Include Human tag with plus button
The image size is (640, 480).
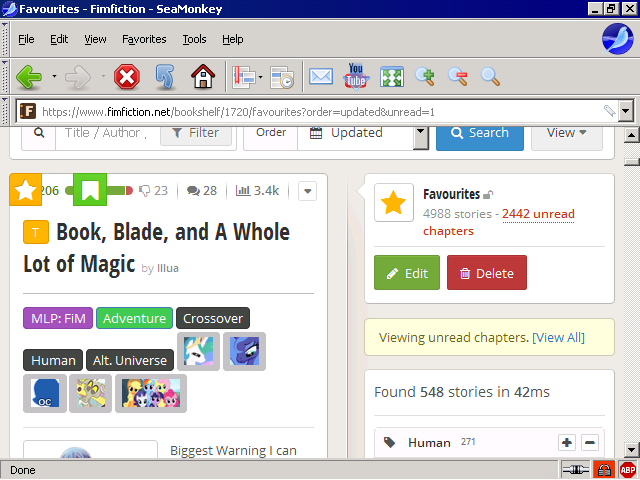click(567, 442)
